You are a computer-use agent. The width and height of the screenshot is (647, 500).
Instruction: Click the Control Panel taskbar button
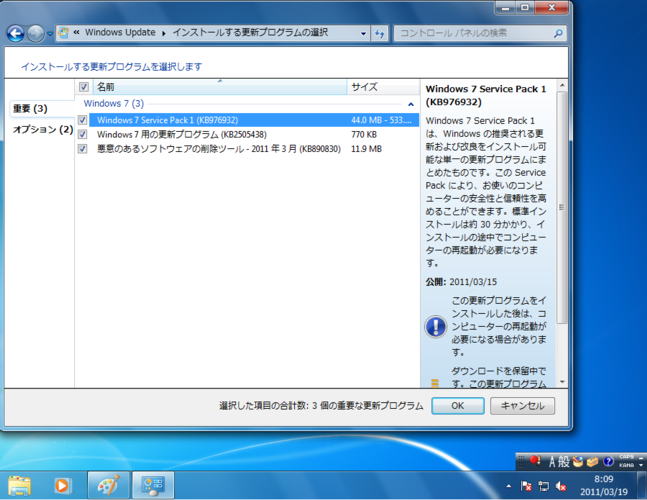pos(153,485)
